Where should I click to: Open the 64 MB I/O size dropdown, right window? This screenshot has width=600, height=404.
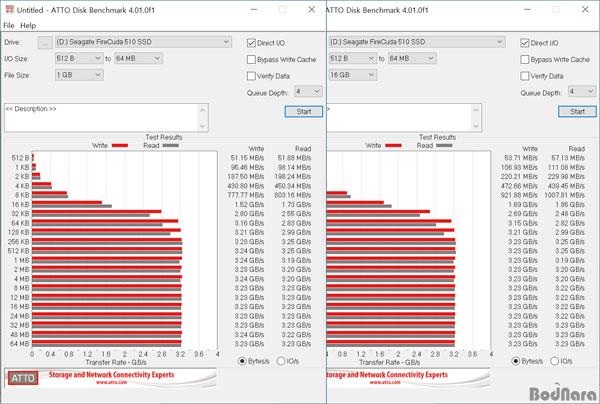tap(412, 58)
